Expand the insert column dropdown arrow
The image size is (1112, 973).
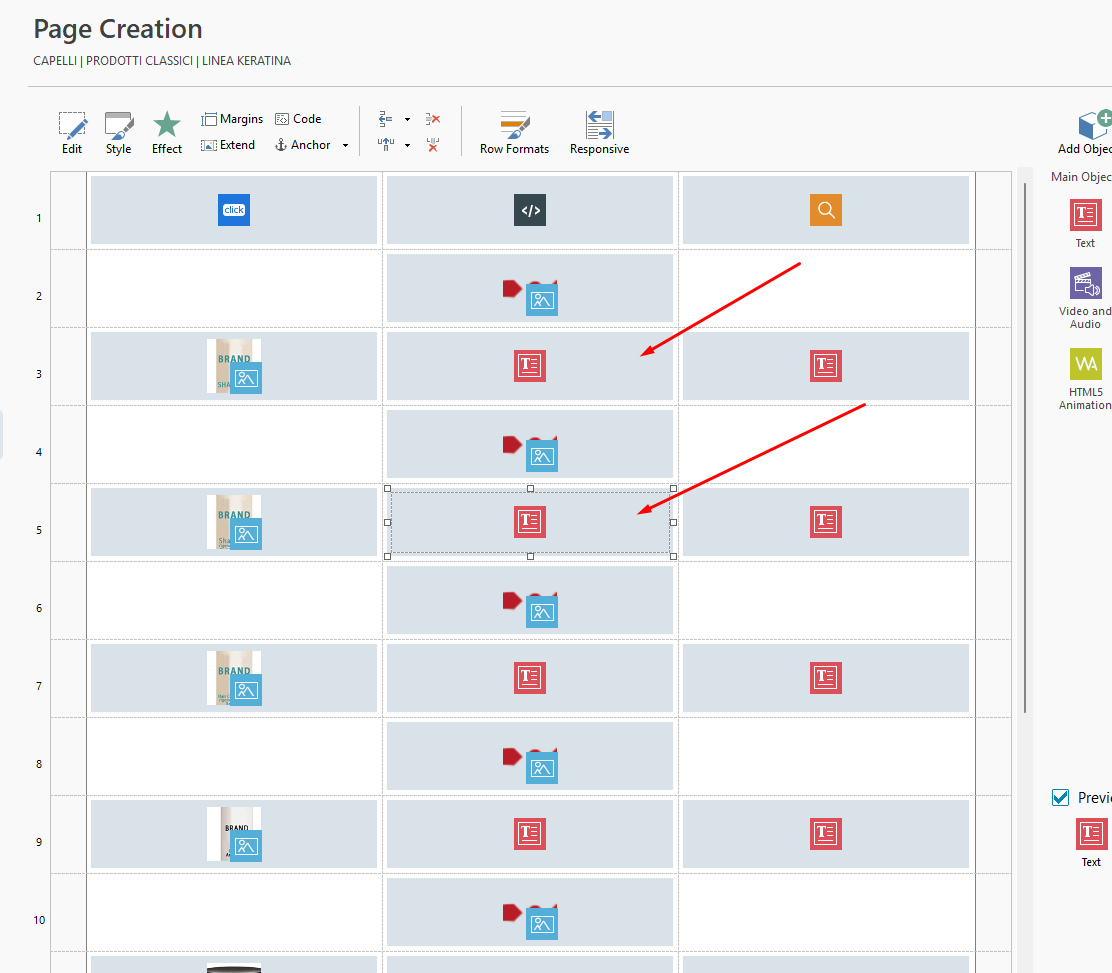tap(407, 145)
